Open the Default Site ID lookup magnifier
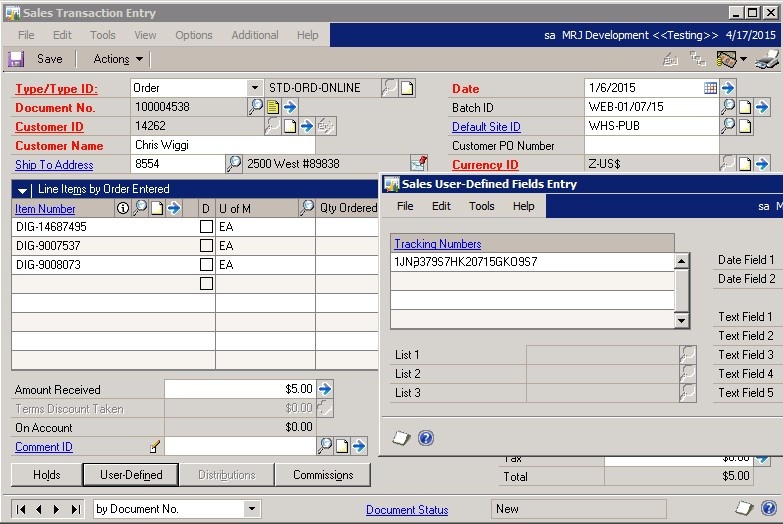The image size is (783, 524). (728, 125)
